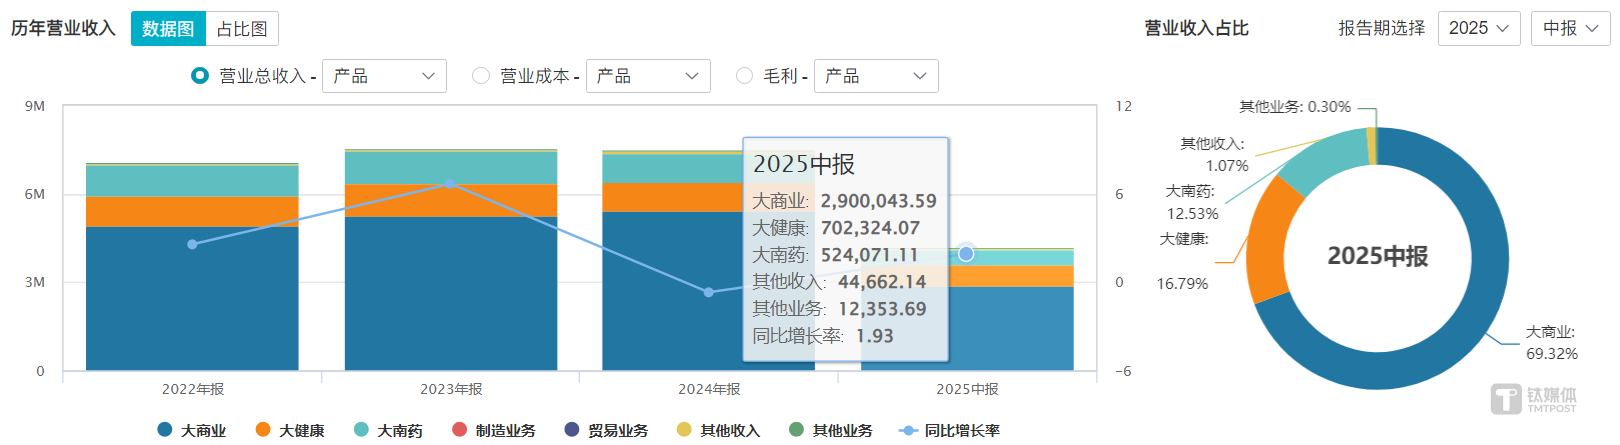Viewport: 1620px width, 445px height.
Task: Expand the 产品 dropdown next to 营业成本
Action: [647, 76]
